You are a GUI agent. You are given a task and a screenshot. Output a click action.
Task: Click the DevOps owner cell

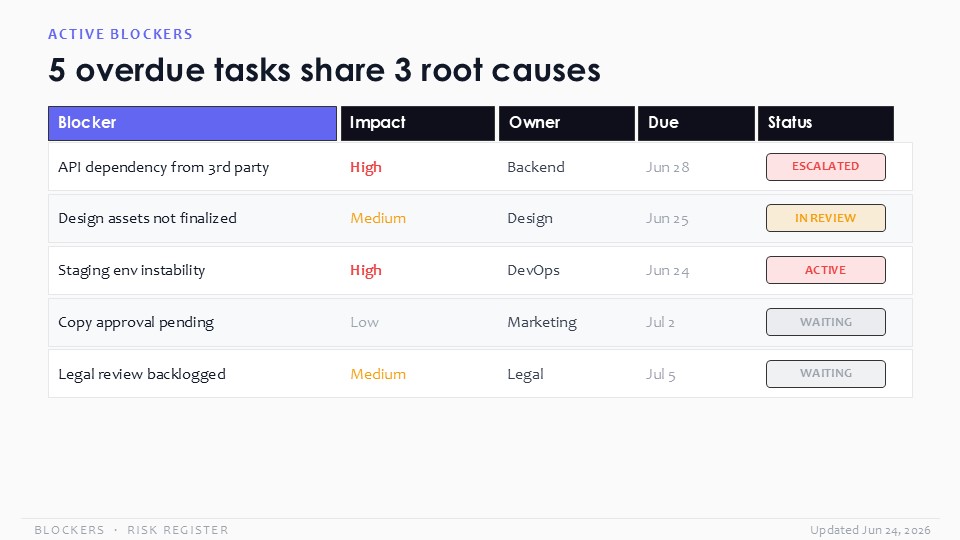[x=533, y=271]
